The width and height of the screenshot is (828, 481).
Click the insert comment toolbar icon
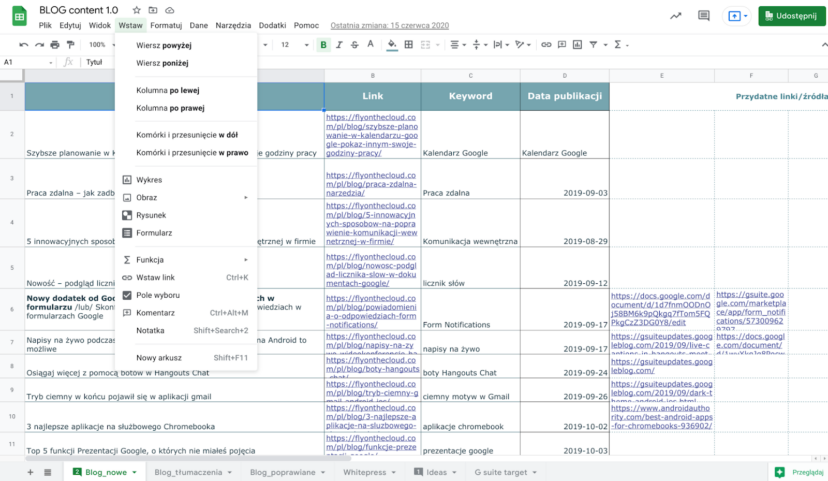point(562,45)
